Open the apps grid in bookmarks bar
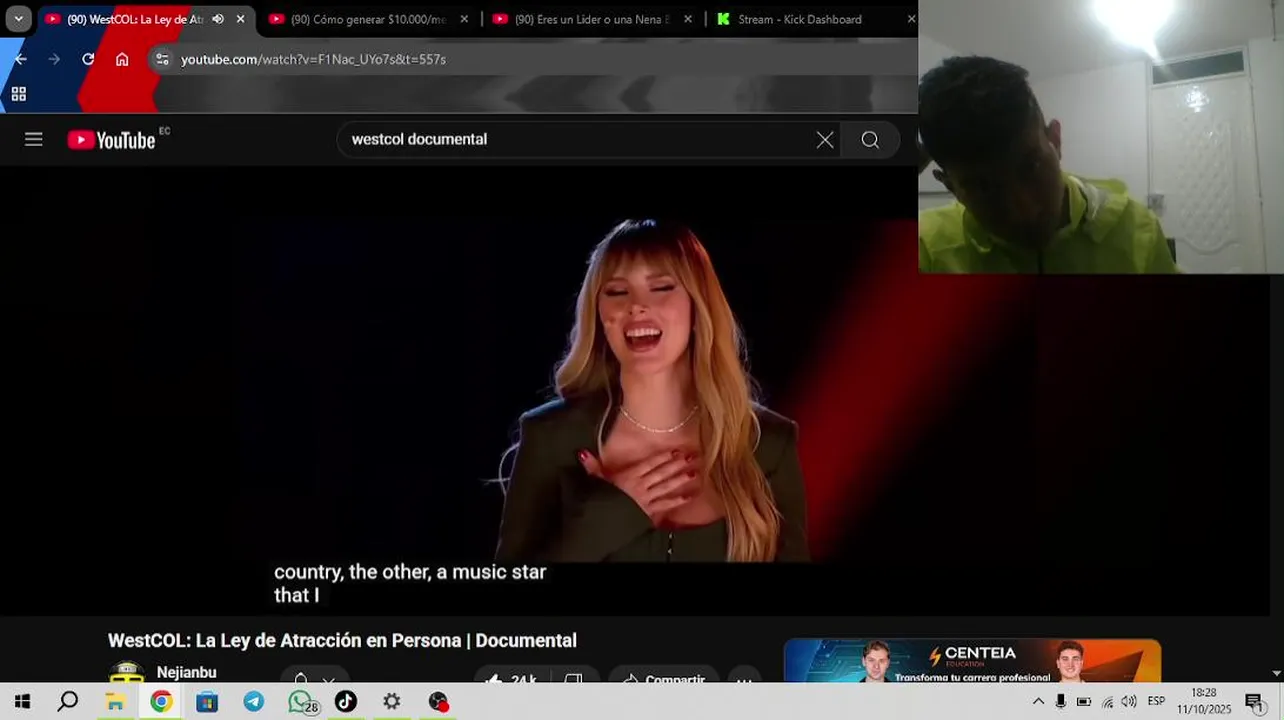 (18, 94)
